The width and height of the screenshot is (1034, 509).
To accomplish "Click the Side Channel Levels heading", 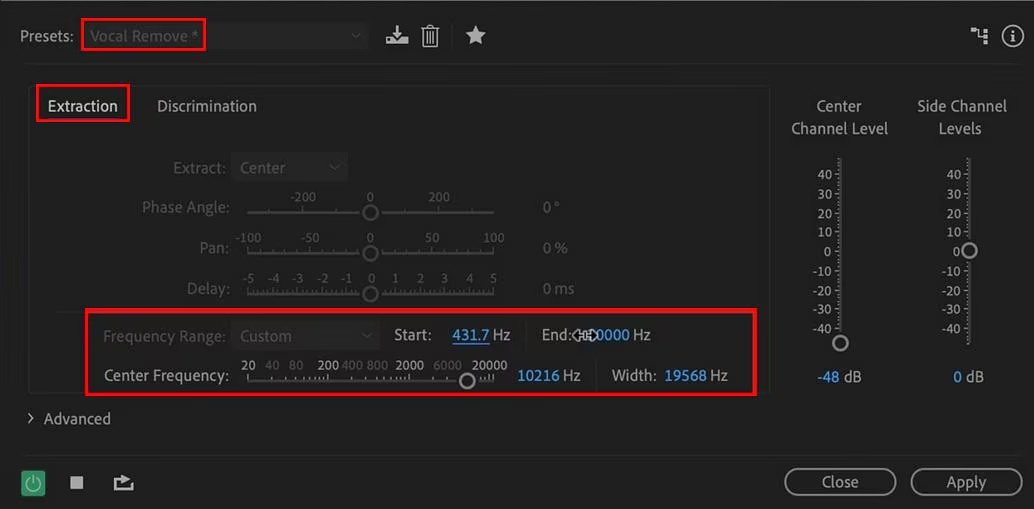I will pos(961,117).
